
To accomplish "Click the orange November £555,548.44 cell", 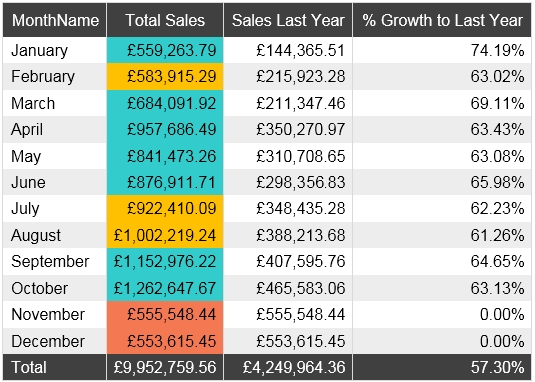I will pyautogui.click(x=165, y=314).
